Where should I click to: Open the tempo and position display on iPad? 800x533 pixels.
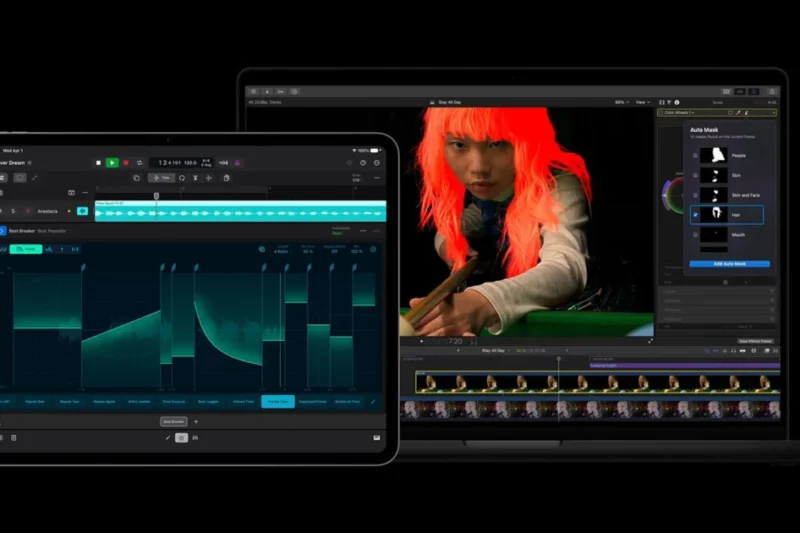coord(182,163)
